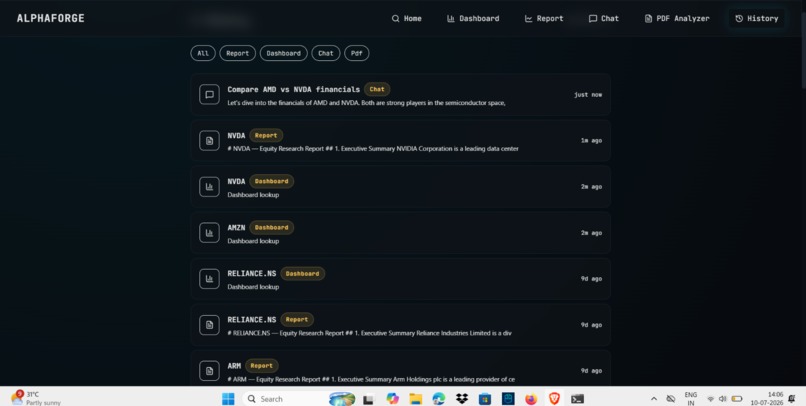Select the AMZN entry title
This screenshot has width=806, height=406.
pyautogui.click(x=236, y=228)
